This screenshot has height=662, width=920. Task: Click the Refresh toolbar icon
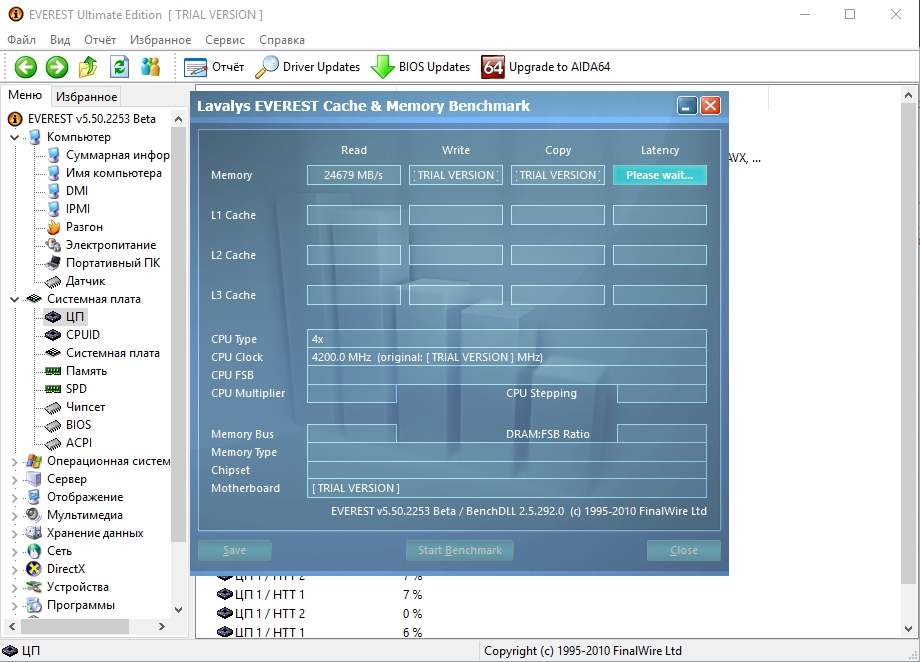119,67
